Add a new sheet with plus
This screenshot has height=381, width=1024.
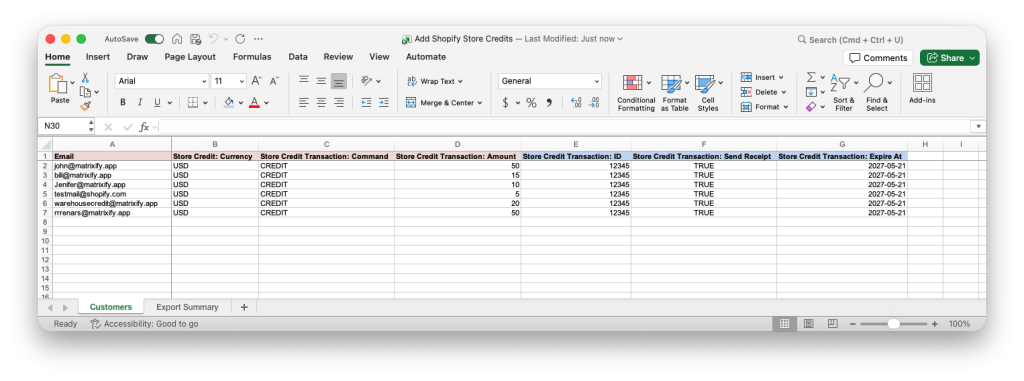244,307
